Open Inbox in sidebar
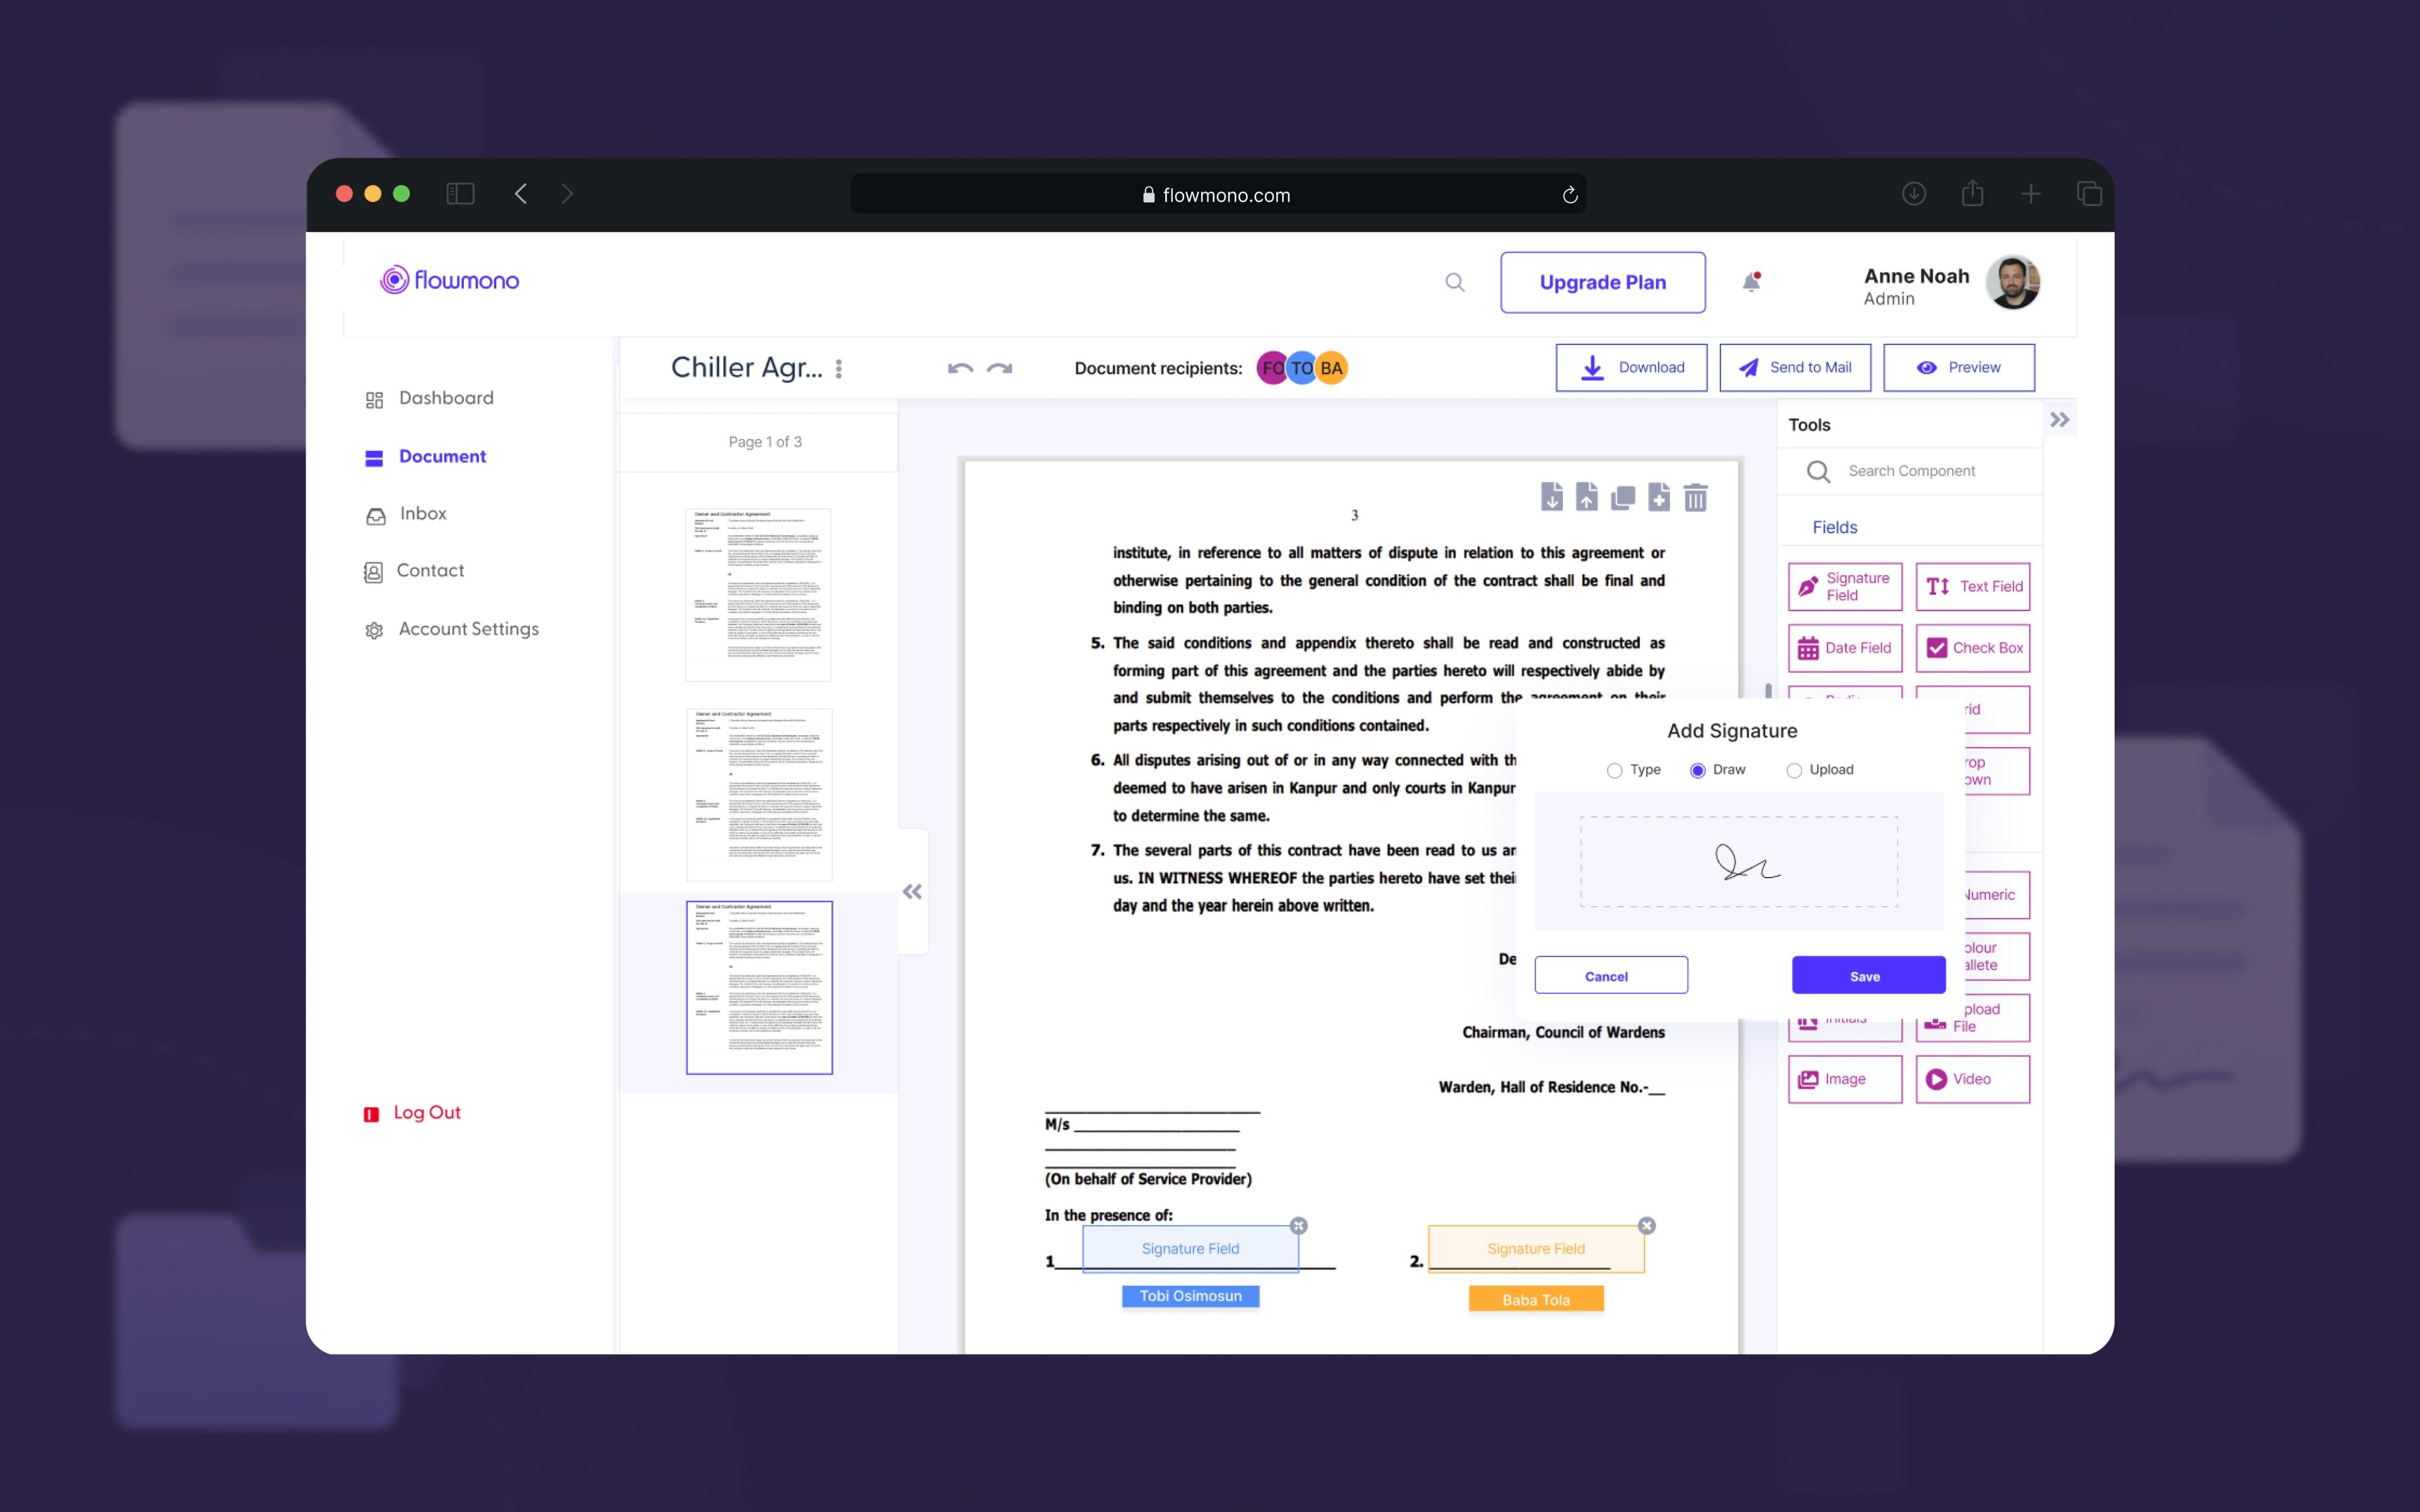Screen dimensions: 2420x1512 pyautogui.click(x=406, y=514)
